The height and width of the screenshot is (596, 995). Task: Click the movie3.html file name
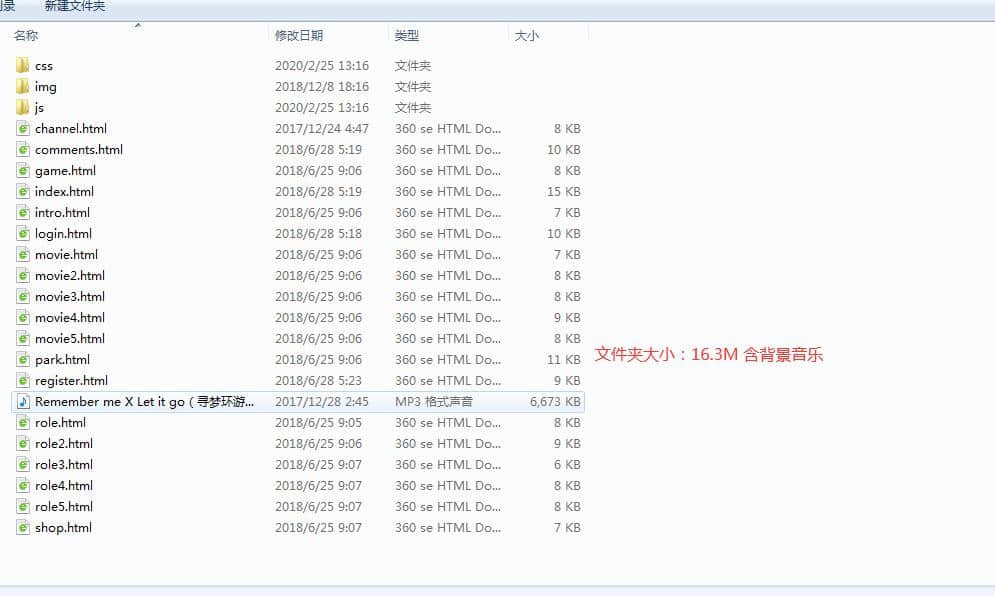[70, 296]
